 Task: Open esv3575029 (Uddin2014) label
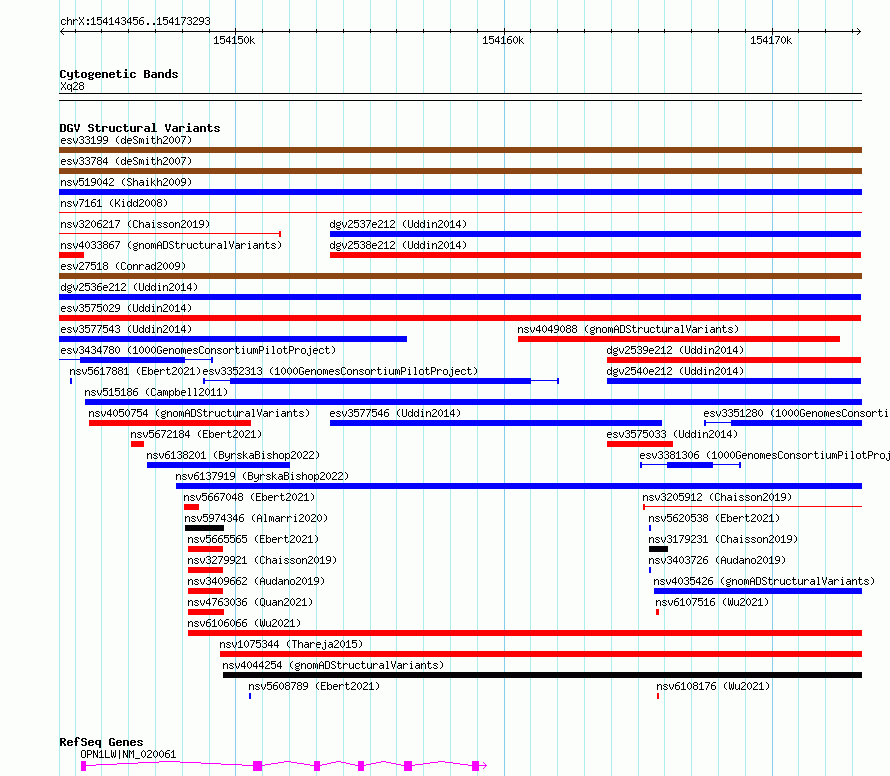coord(126,308)
